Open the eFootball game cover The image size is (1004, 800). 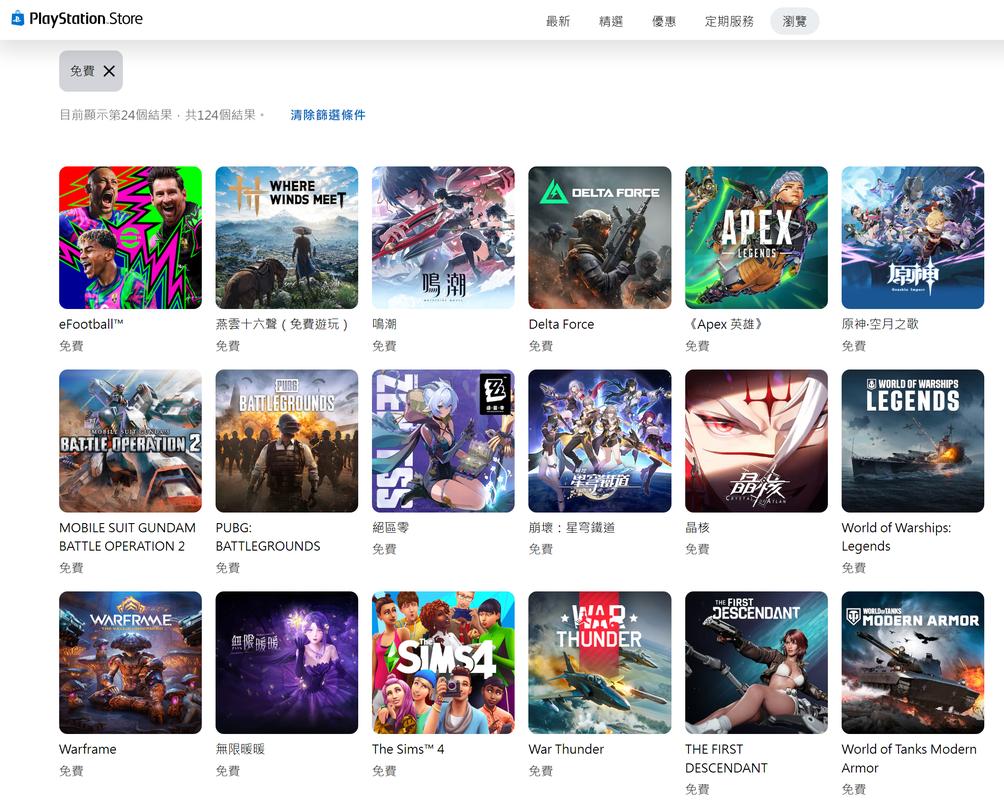coord(130,238)
